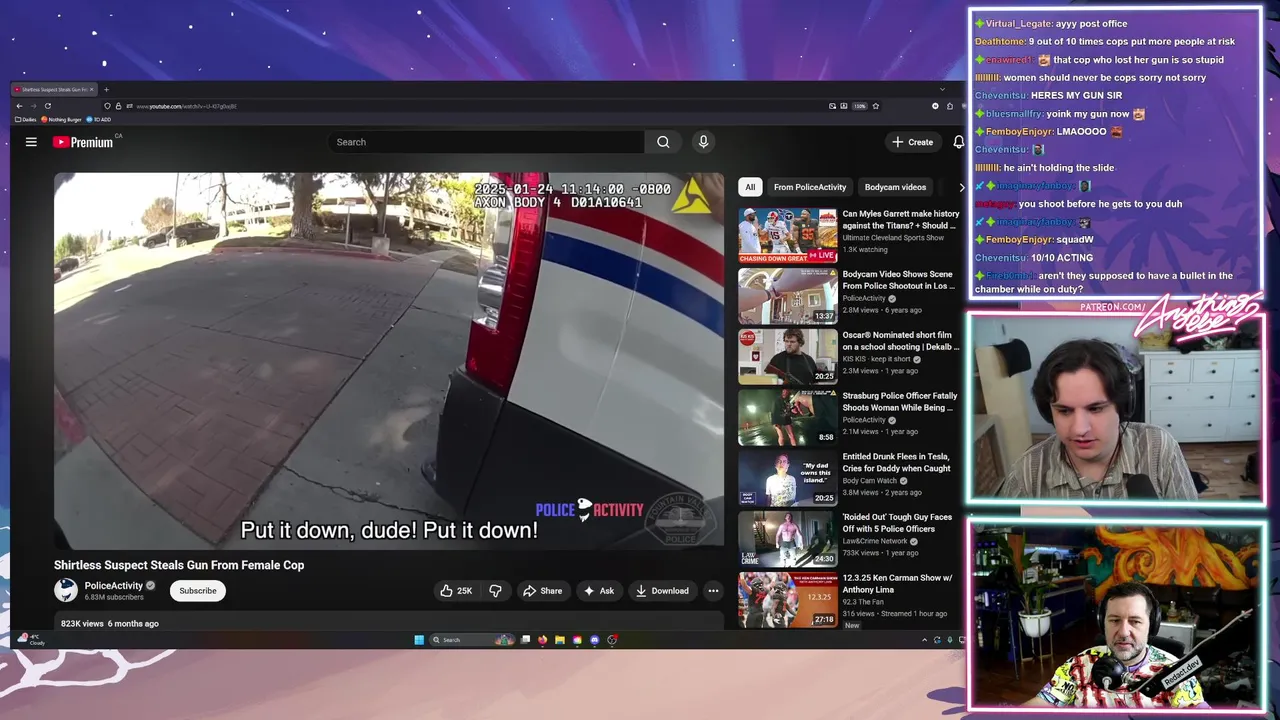The height and width of the screenshot is (720, 1280).
Task: Open Oscar Nominated short film thumbnail
Action: point(788,357)
